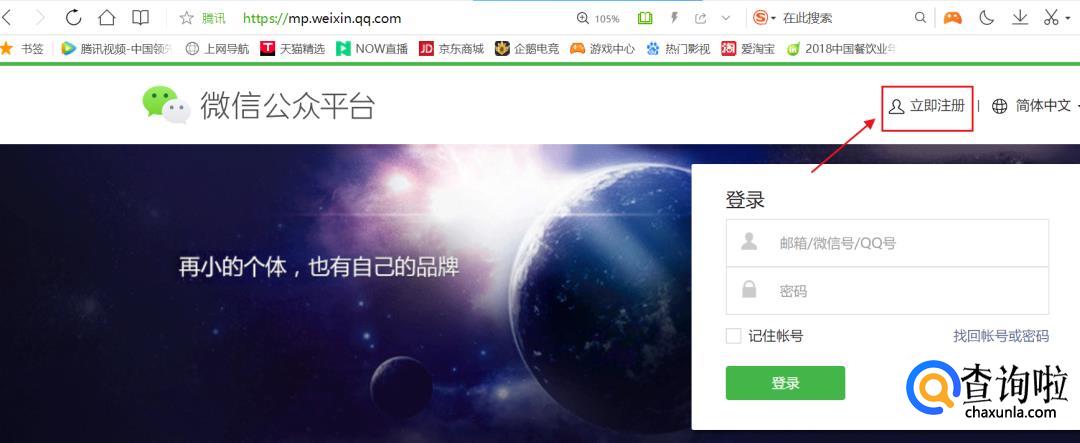Image resolution: width=1080 pixels, height=443 pixels.
Task: Expand the address bar chevron dropdown
Action: click(x=726, y=19)
